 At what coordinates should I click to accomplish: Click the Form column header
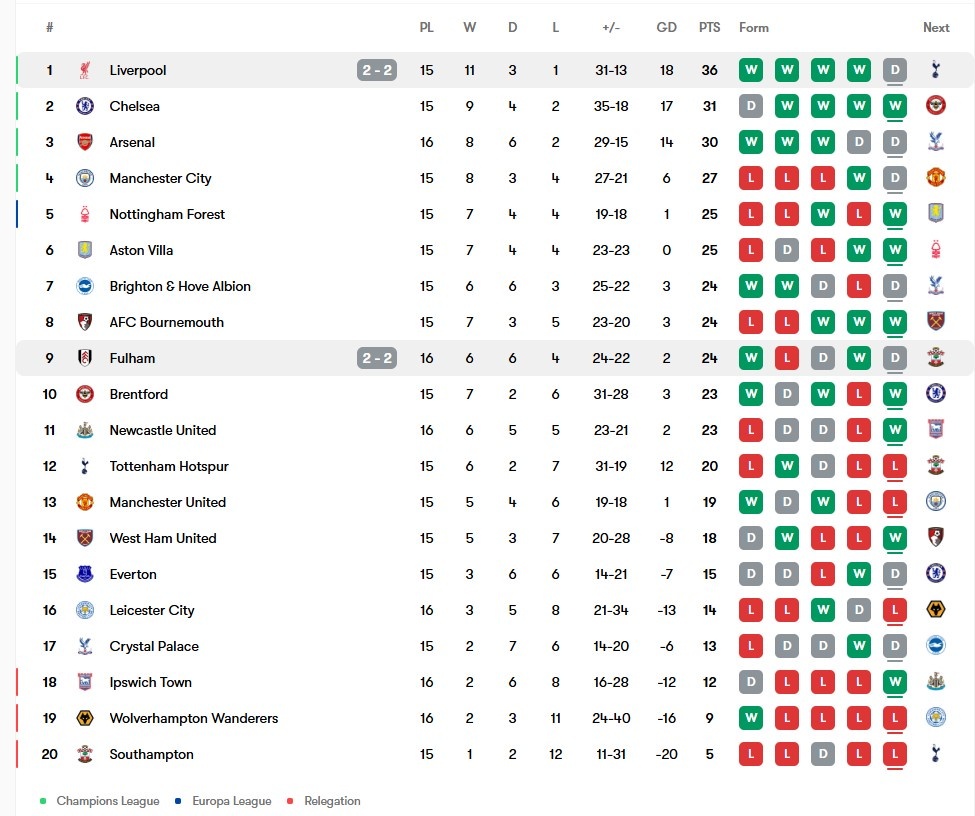(x=754, y=27)
